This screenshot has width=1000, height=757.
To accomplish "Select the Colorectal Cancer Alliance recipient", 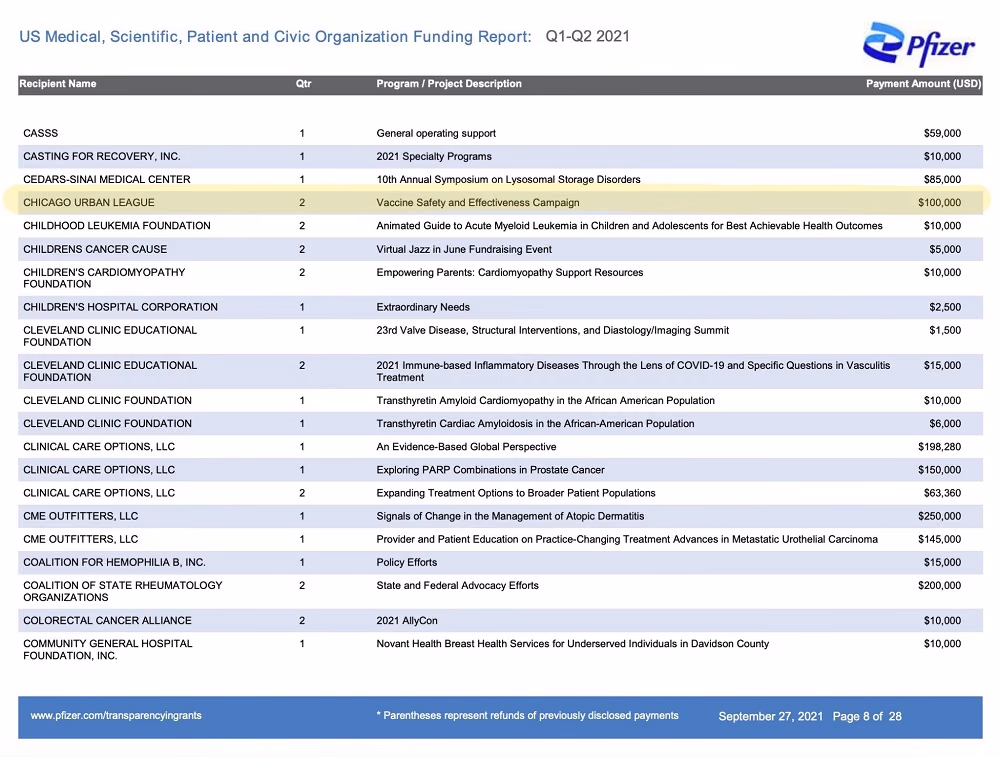I will pyautogui.click(x=107, y=621).
